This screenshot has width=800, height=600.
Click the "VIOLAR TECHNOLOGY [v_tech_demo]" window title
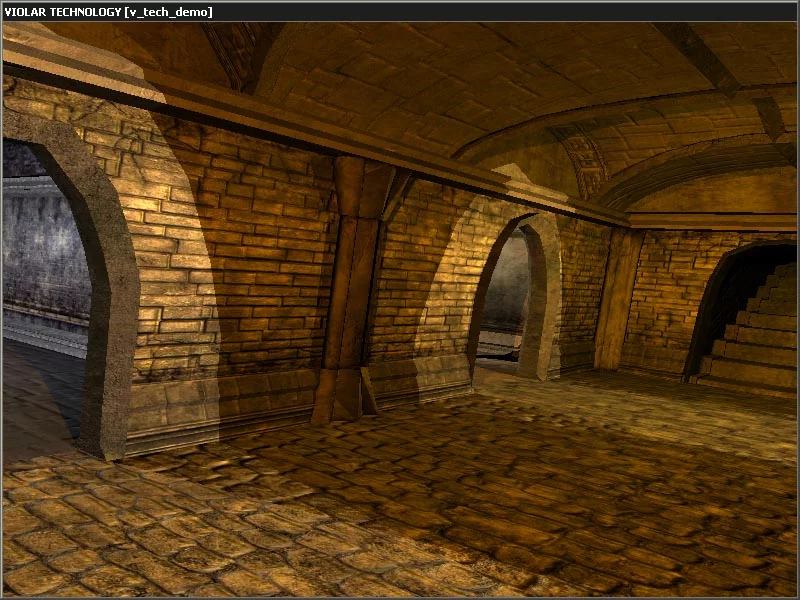point(108,12)
